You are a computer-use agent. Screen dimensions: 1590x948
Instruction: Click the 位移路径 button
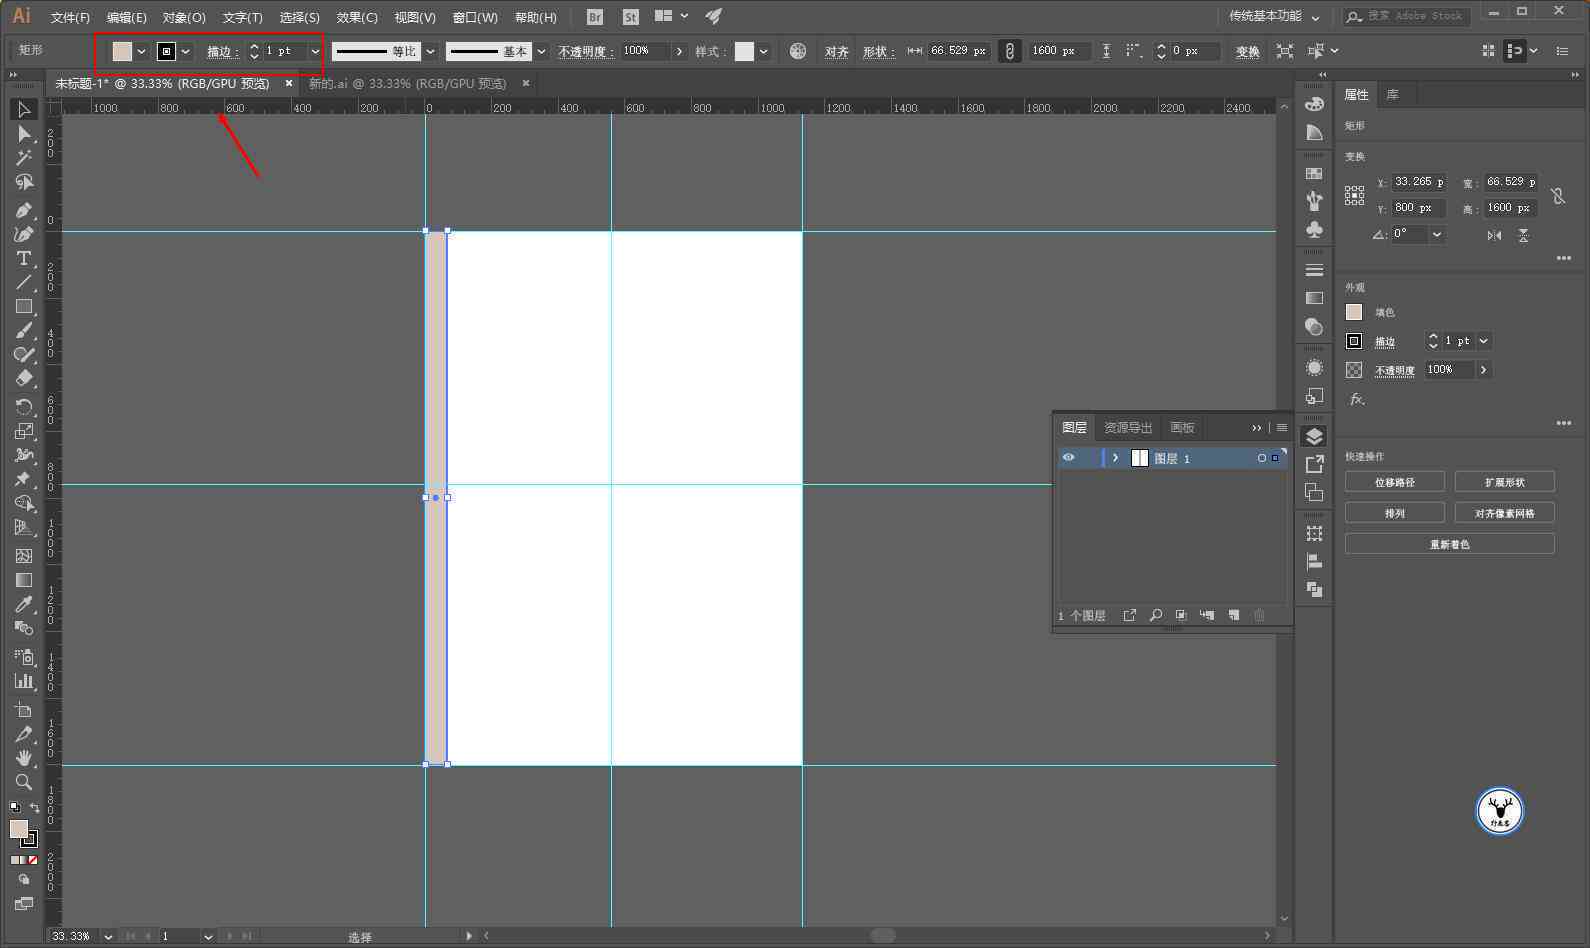click(1394, 482)
